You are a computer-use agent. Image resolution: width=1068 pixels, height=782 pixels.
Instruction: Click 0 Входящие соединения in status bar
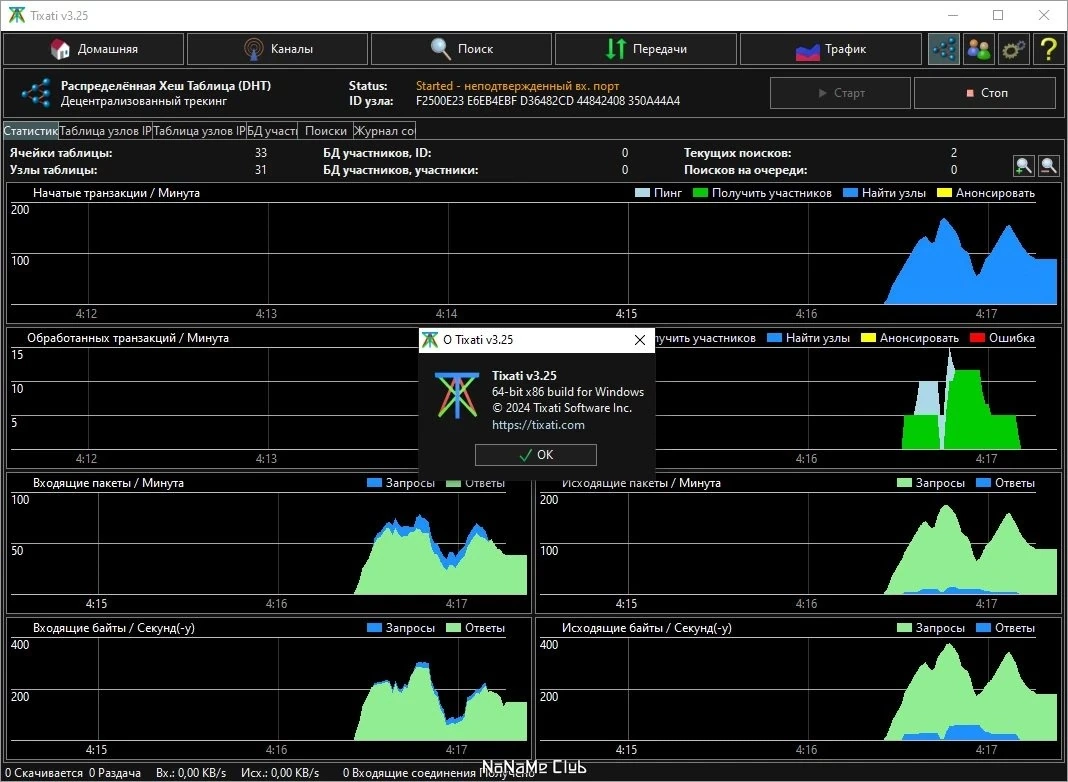point(409,773)
